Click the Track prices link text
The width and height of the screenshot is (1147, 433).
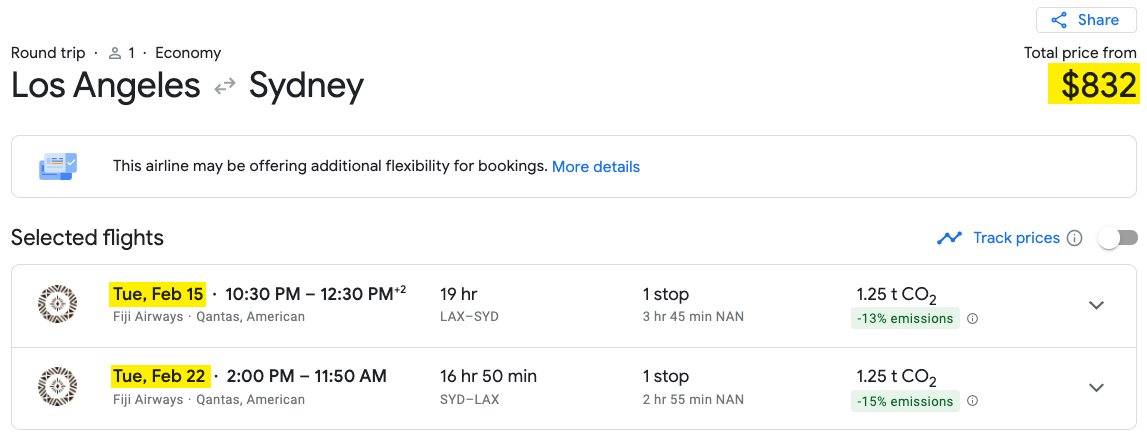tap(1016, 238)
